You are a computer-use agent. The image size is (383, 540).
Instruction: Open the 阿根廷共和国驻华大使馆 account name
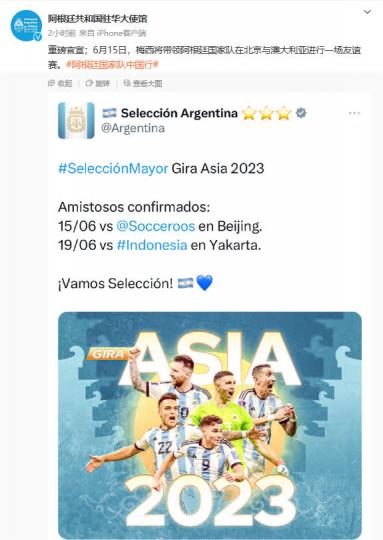tap(97, 19)
